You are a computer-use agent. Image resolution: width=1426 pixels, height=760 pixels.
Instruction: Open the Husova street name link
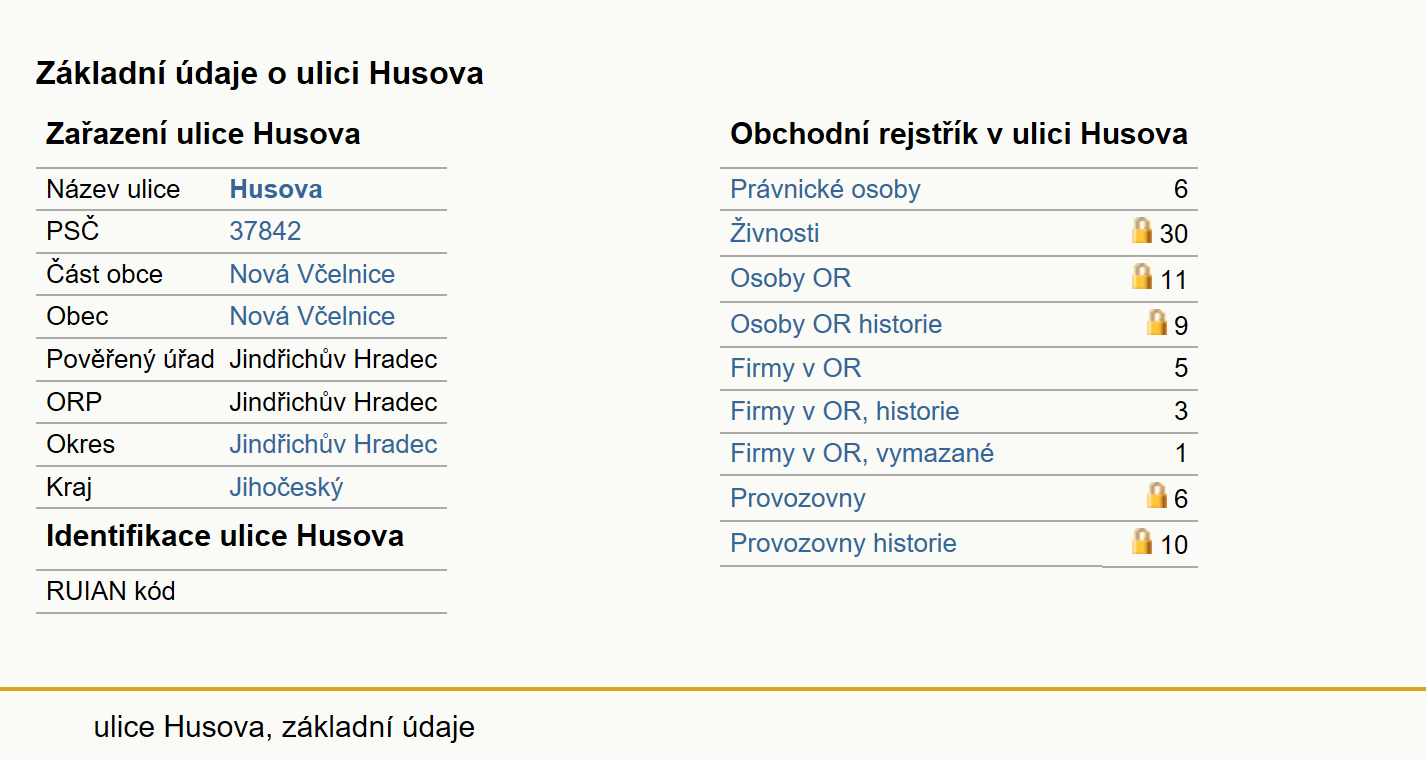[276, 190]
